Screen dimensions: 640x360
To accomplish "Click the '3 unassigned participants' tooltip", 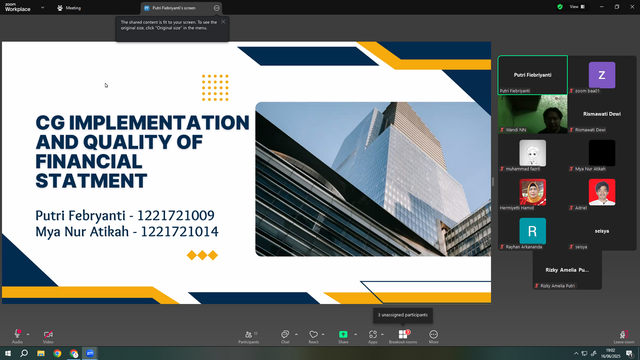I will [x=403, y=315].
